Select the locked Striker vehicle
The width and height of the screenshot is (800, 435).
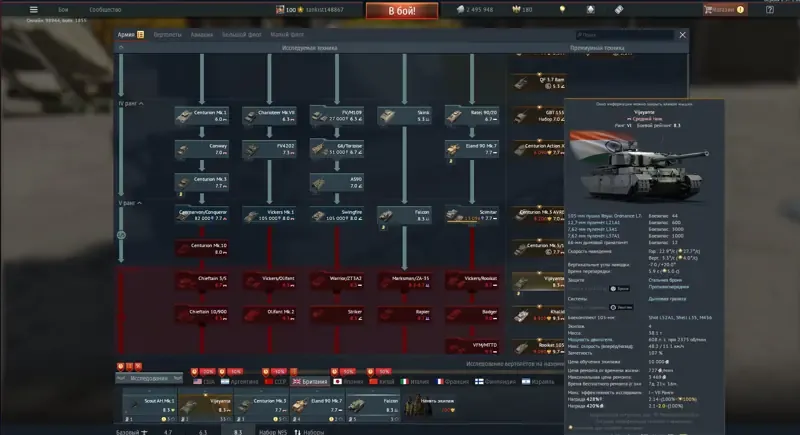pyautogui.click(x=337, y=315)
